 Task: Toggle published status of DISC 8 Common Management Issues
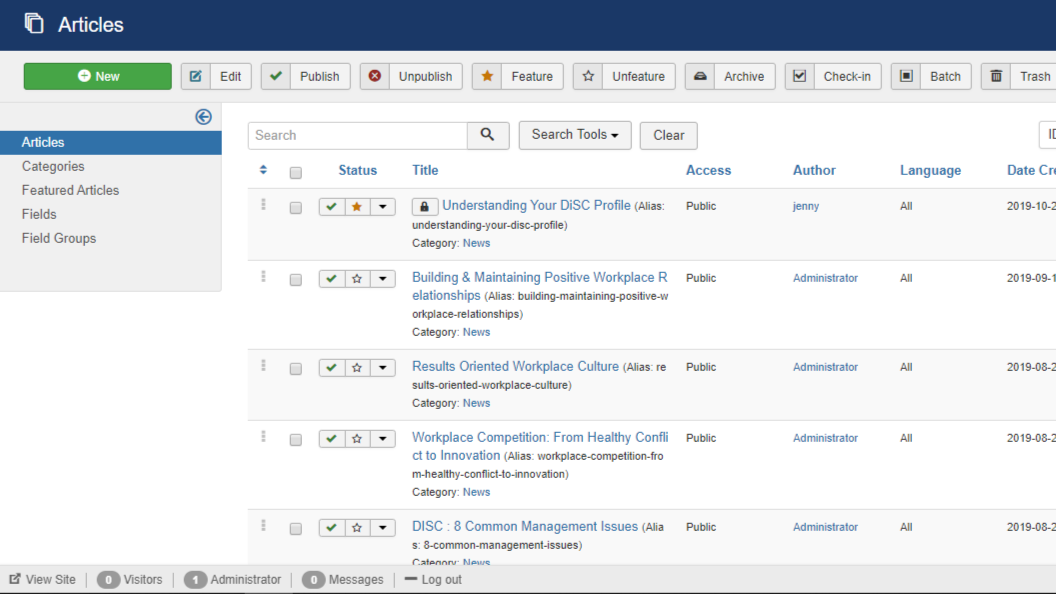pos(331,528)
